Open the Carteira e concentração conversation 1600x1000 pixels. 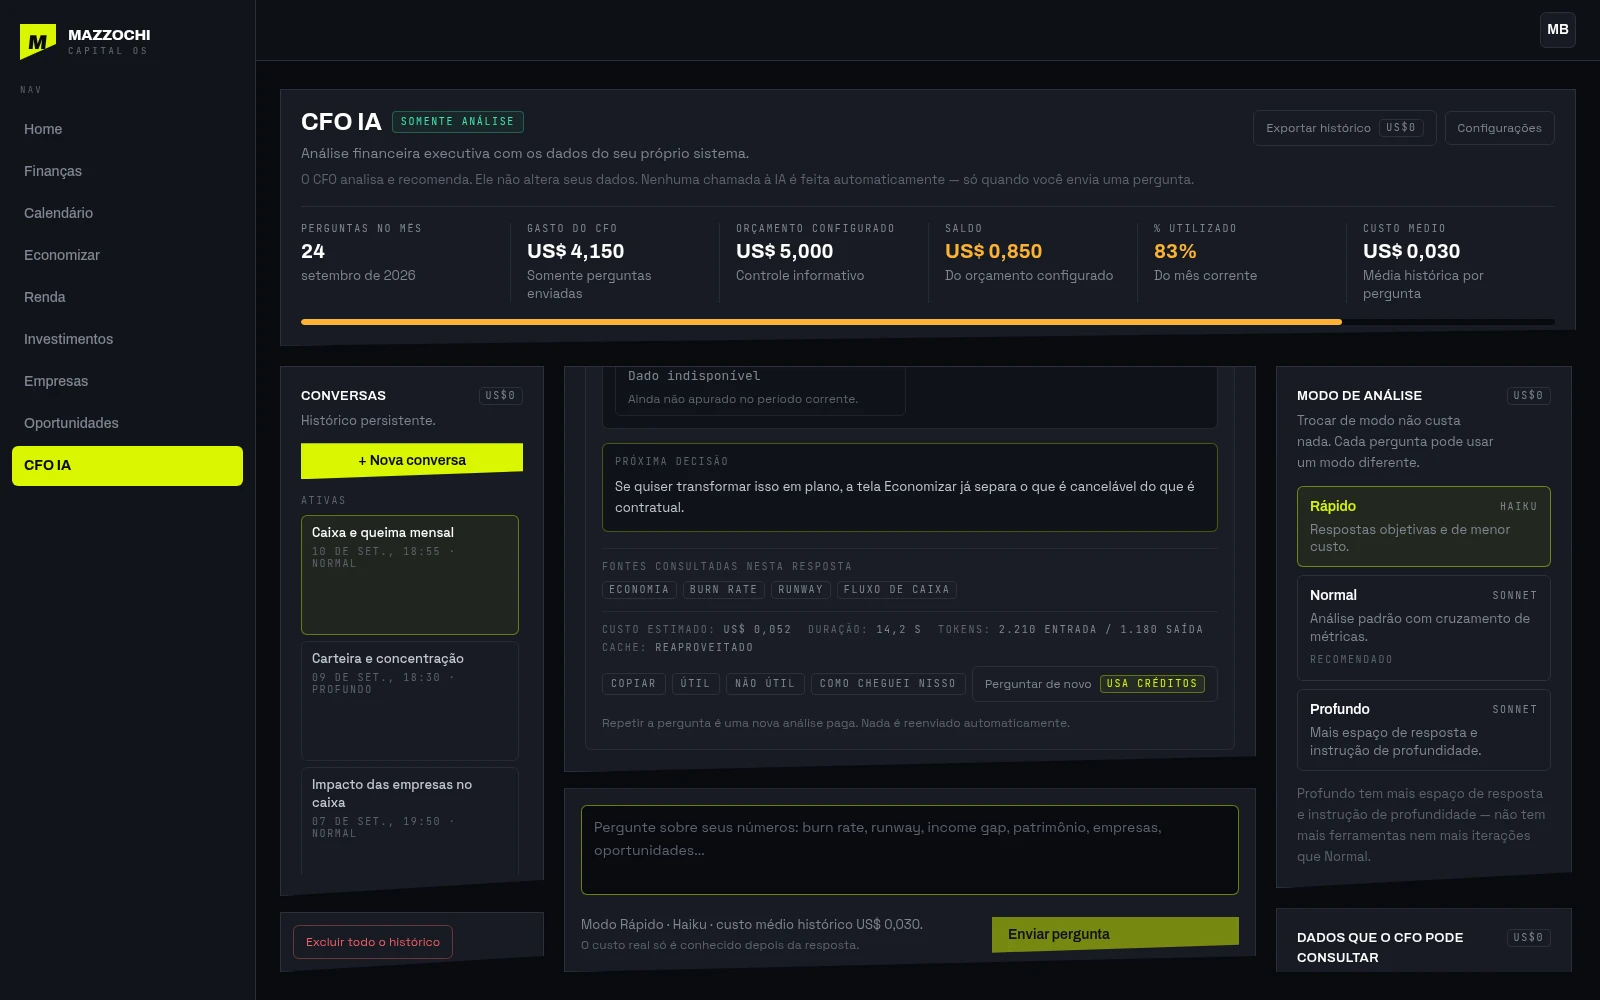click(410, 701)
